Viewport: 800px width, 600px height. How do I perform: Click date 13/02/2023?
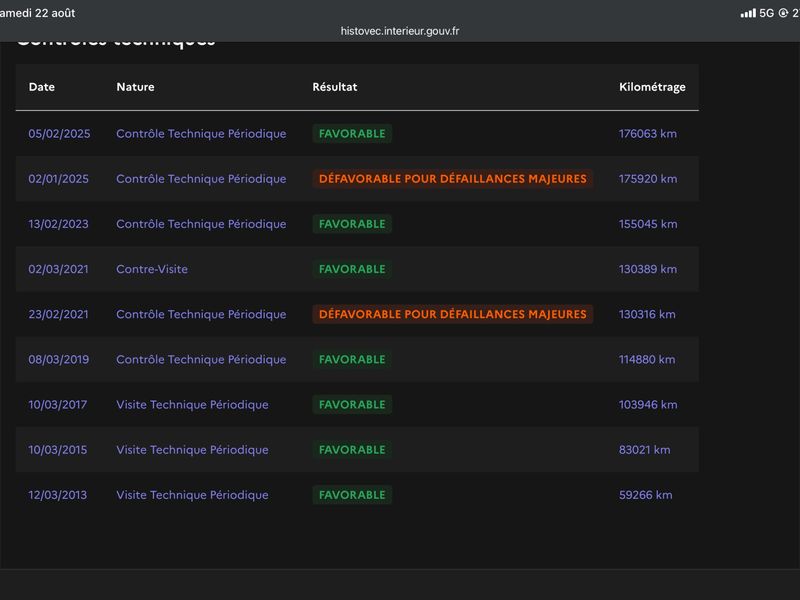click(x=59, y=224)
